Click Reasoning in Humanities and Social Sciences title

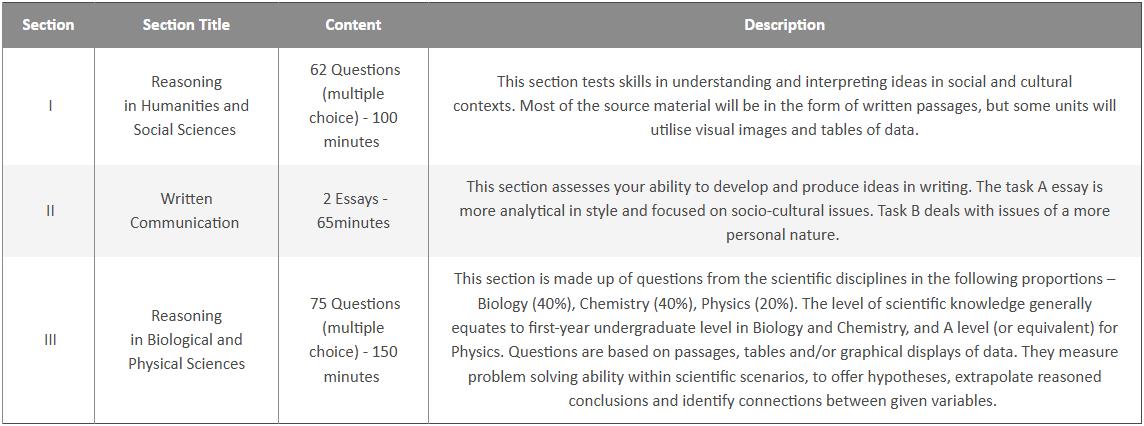186,106
